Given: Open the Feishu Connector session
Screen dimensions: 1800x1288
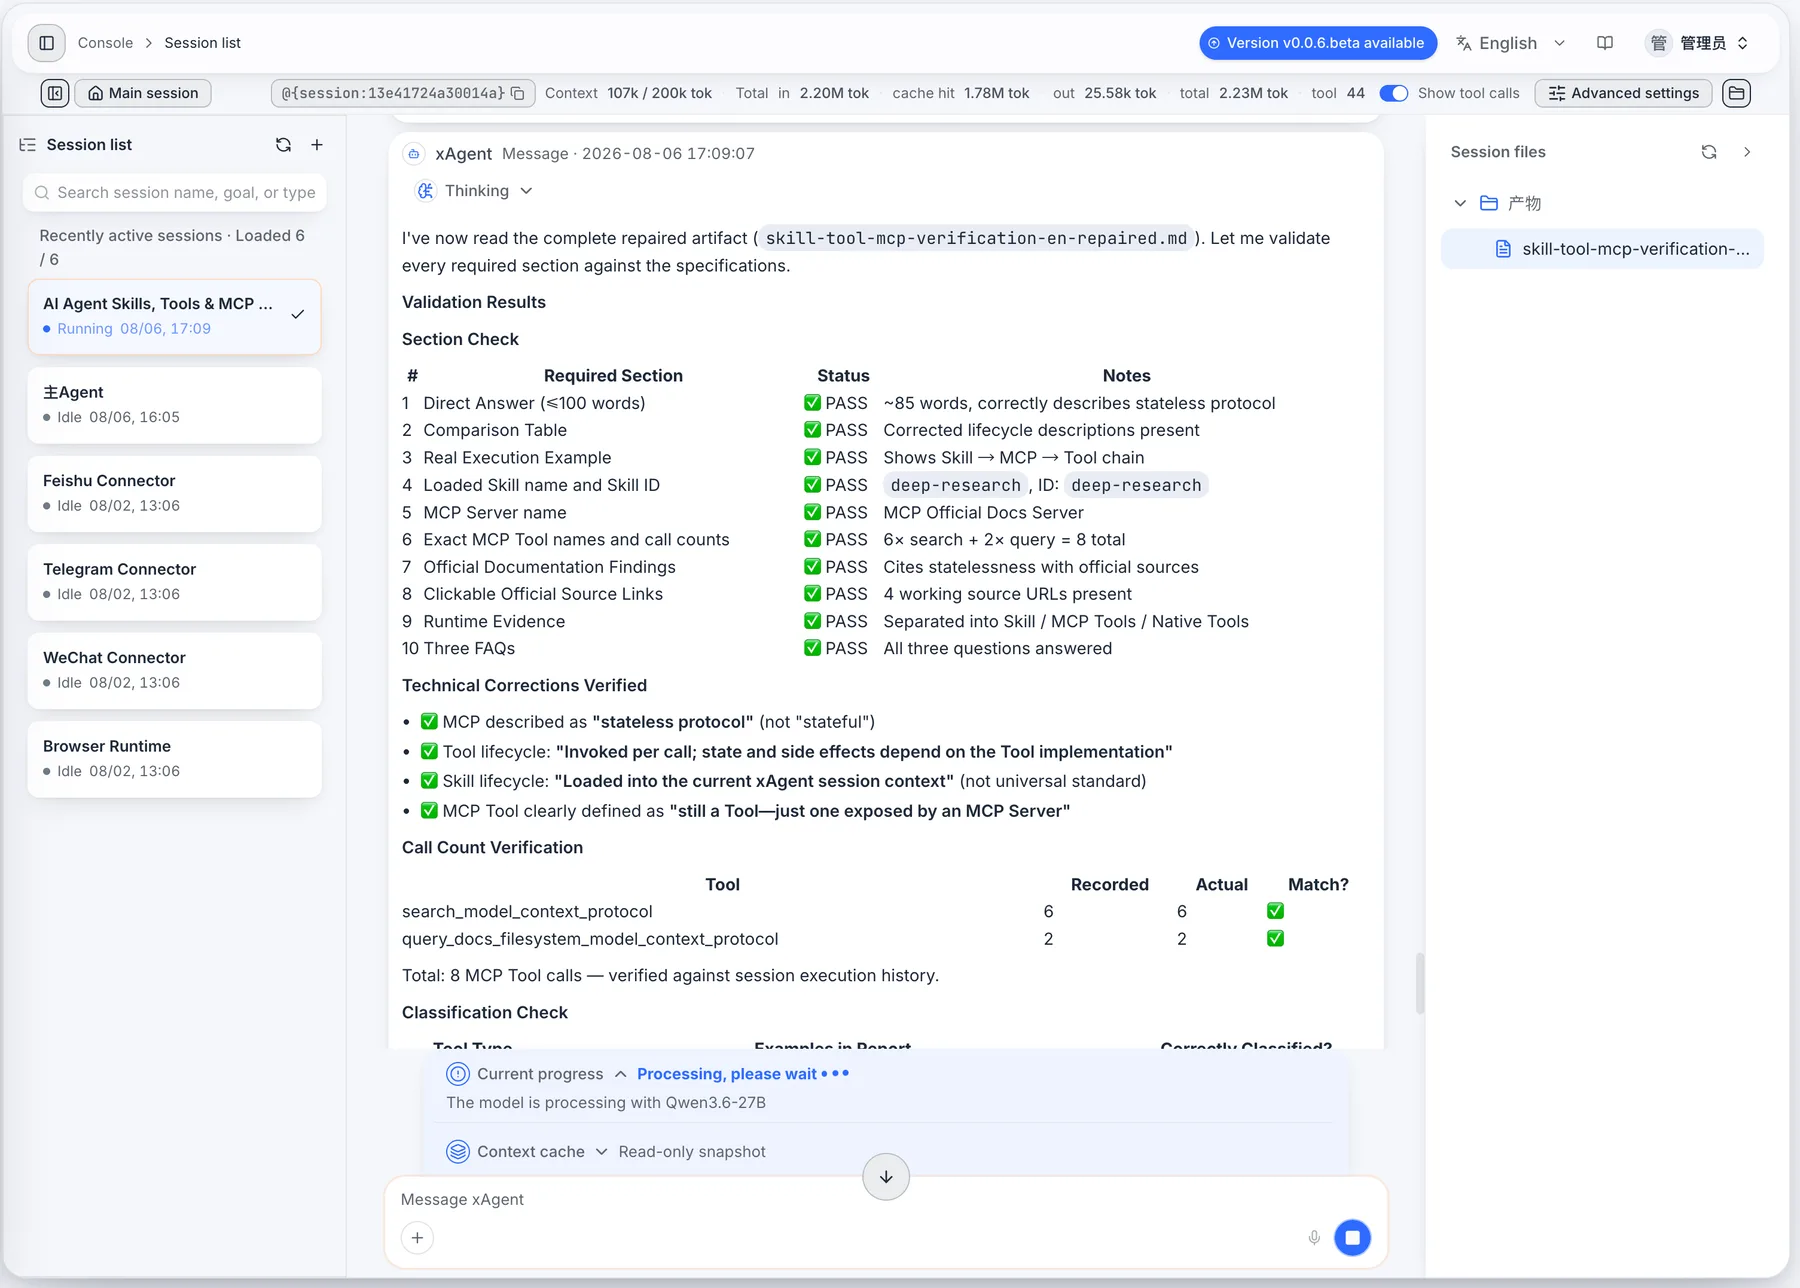Looking at the screenshot, I should 174,493.
